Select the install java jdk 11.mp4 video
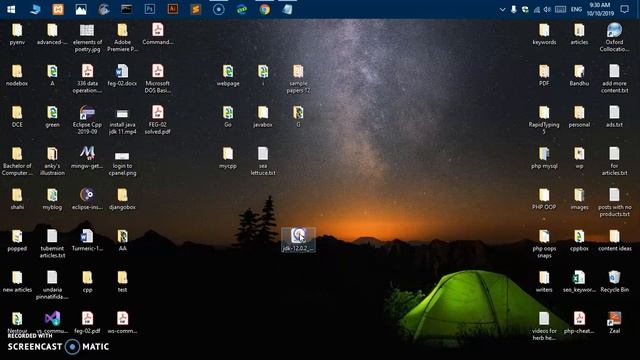The height and width of the screenshot is (360, 640). (x=122, y=120)
